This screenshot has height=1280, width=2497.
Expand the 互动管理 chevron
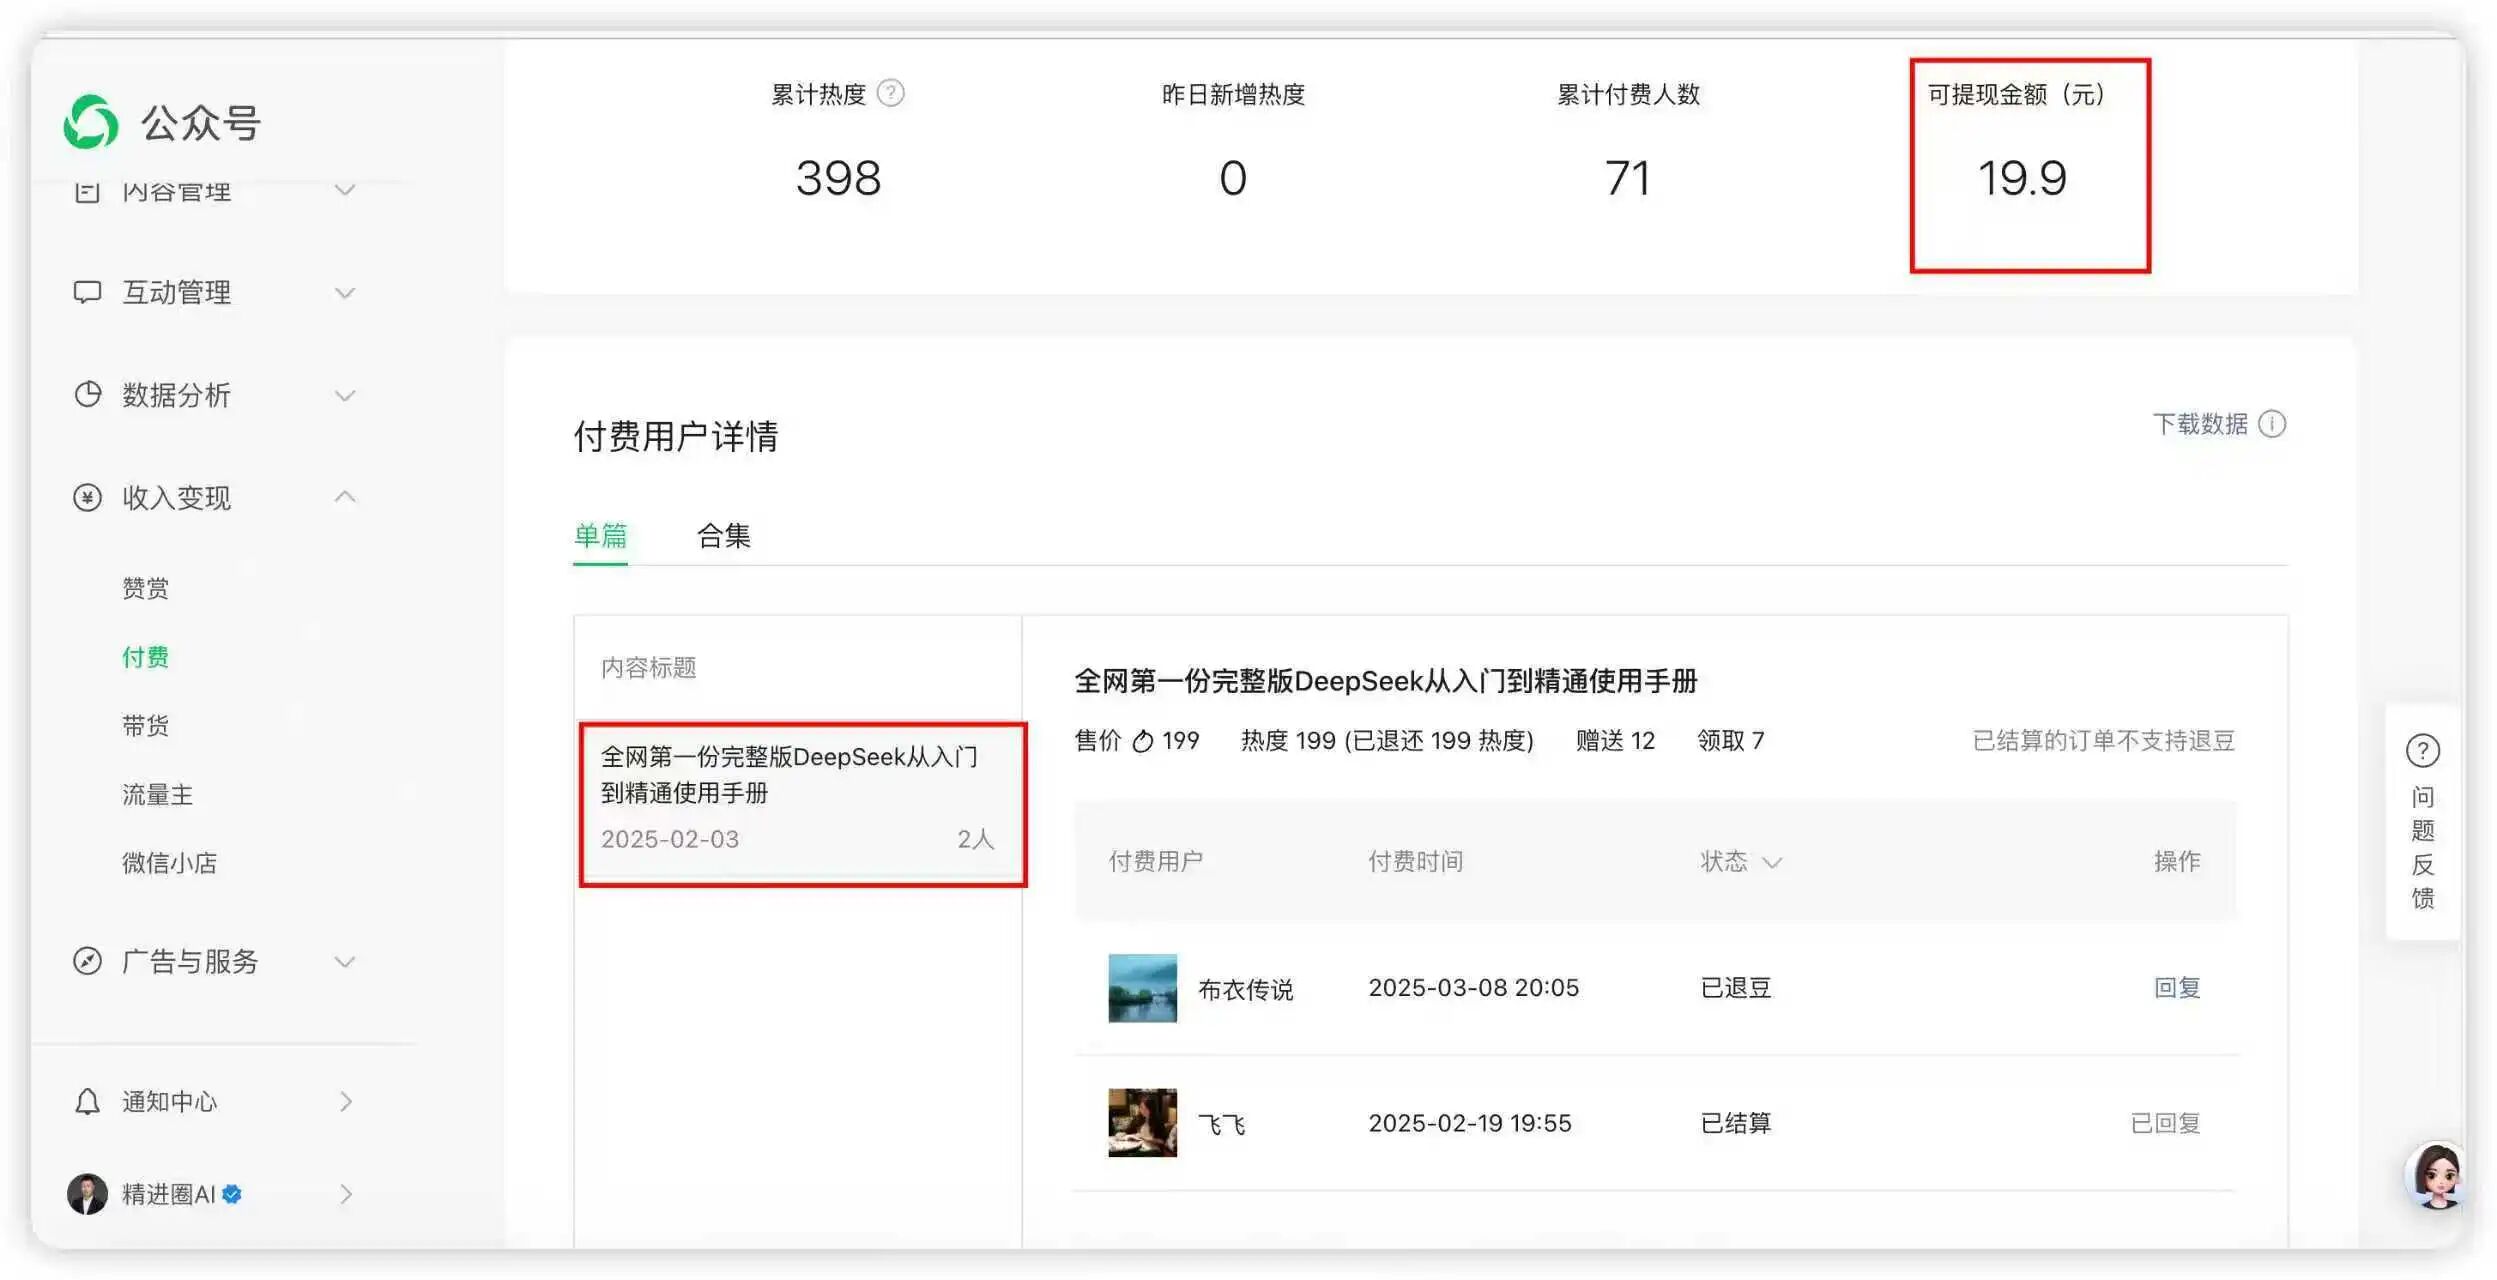pos(345,293)
